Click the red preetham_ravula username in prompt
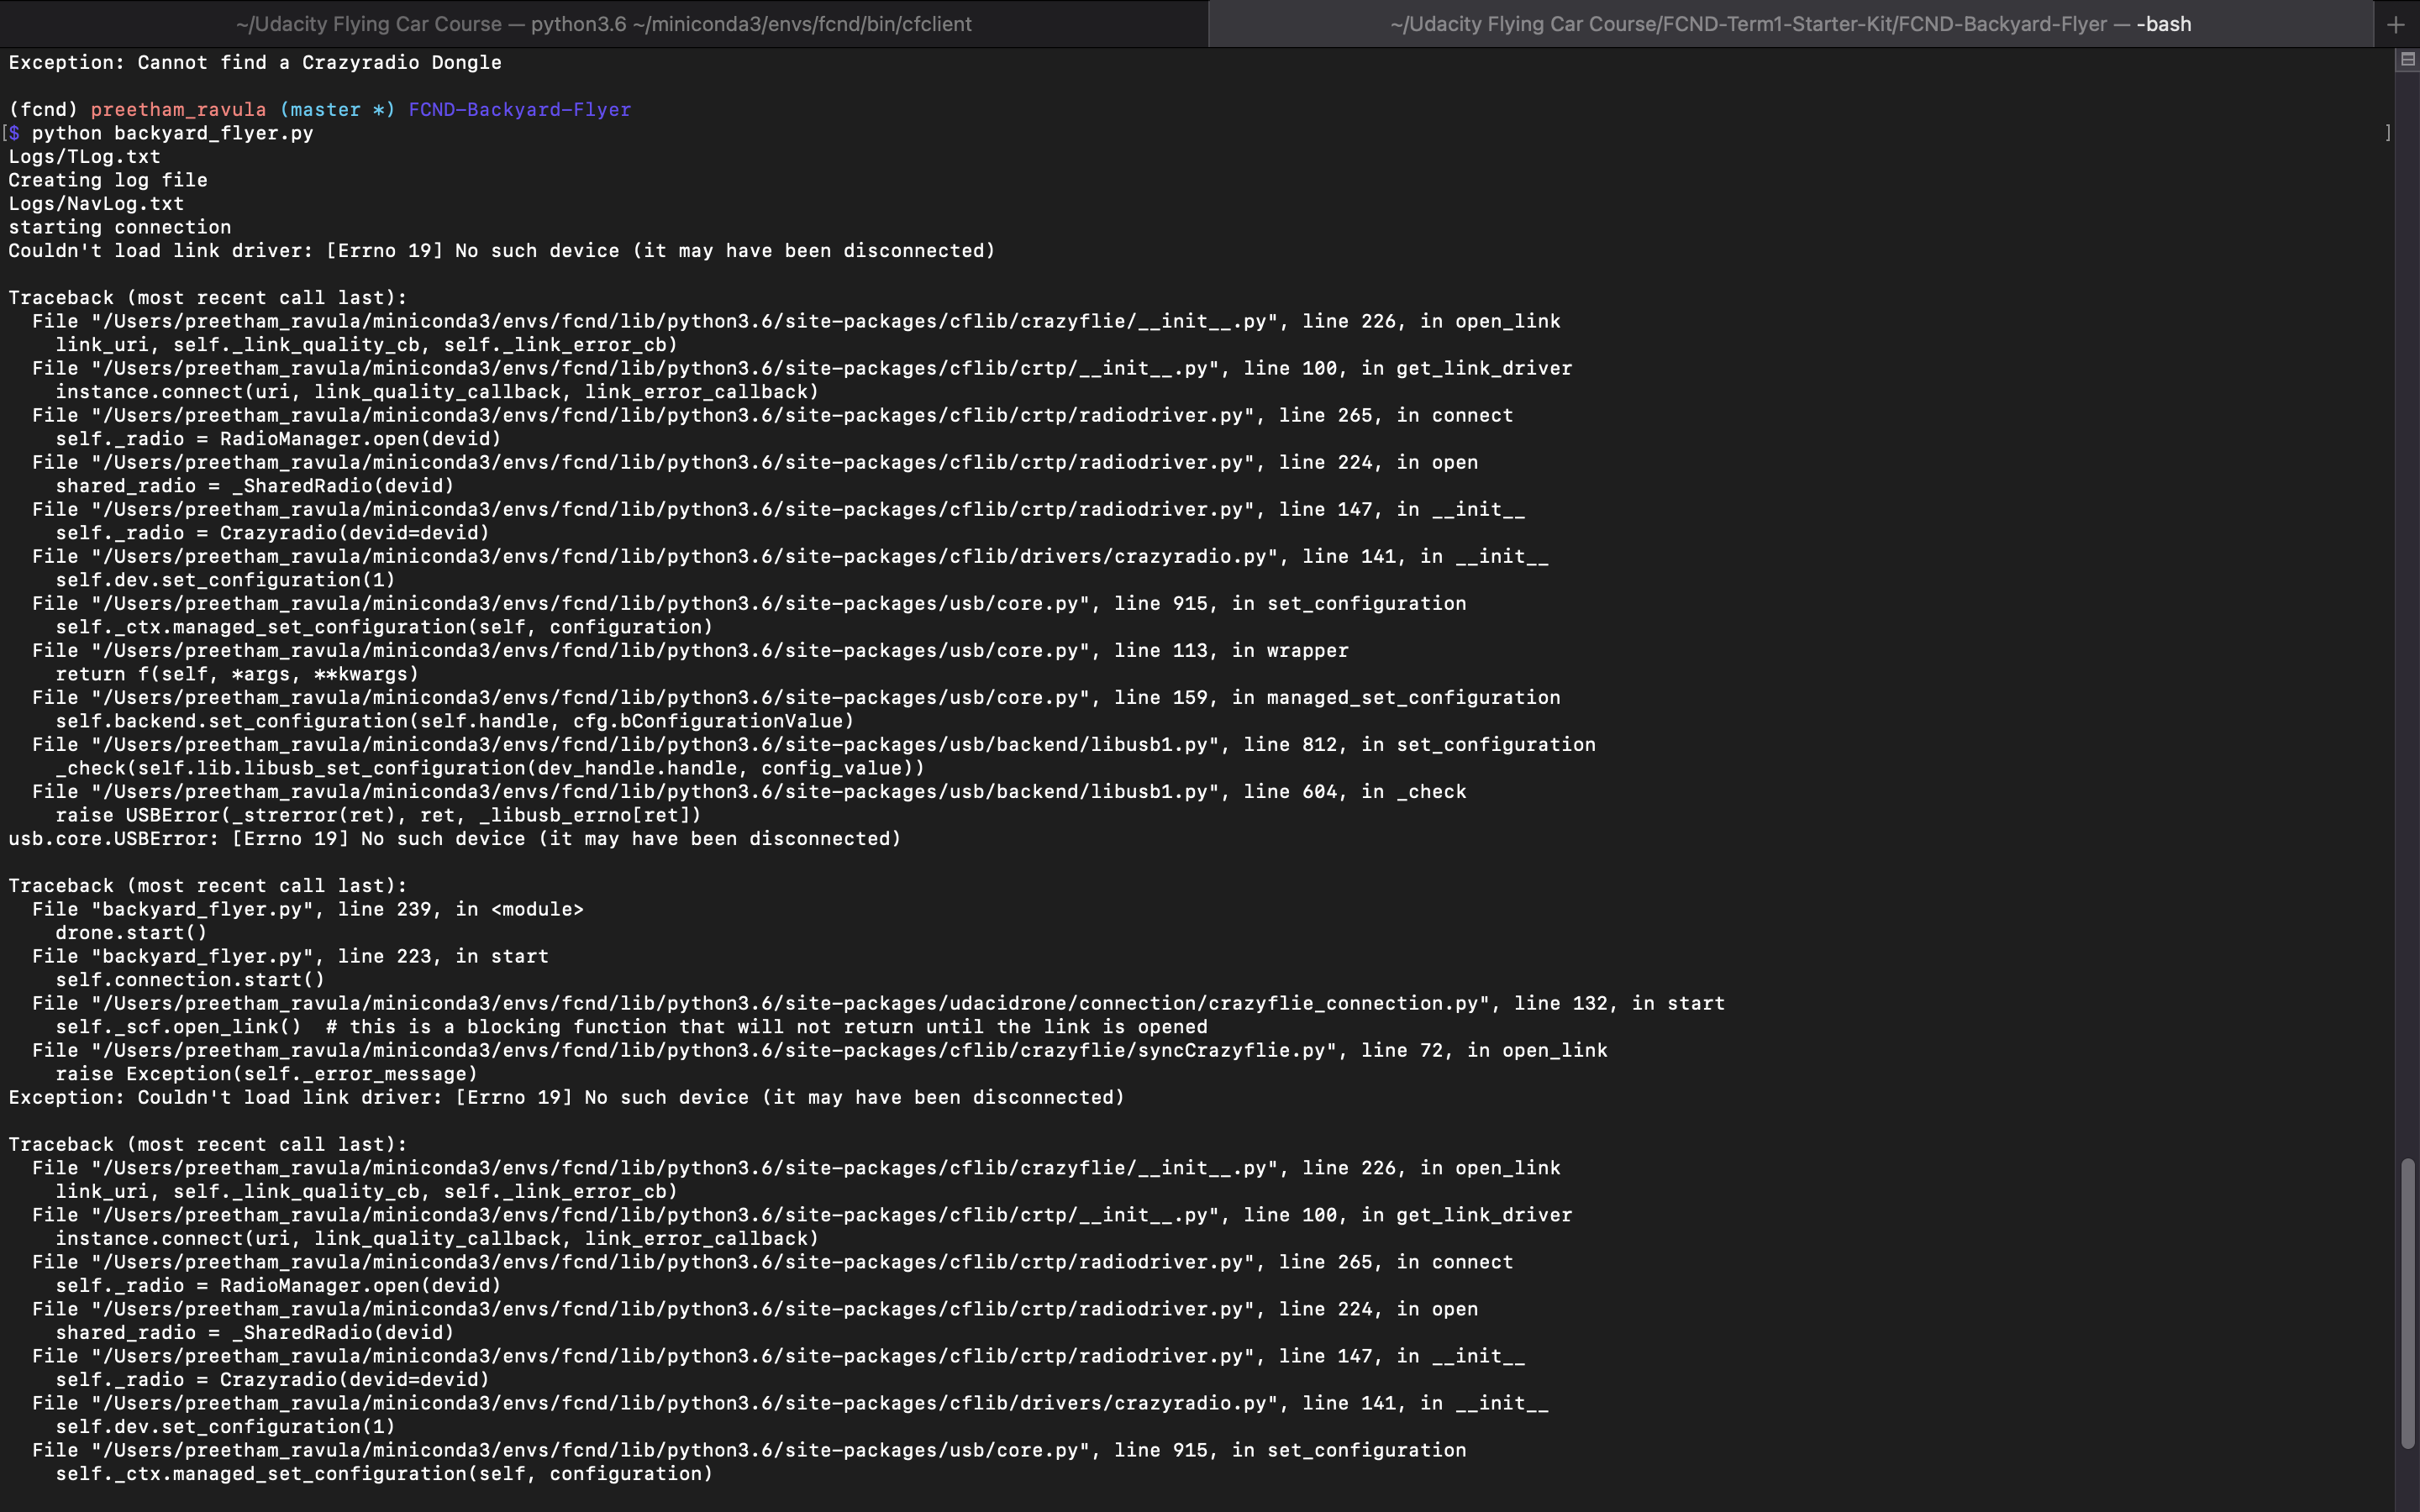The image size is (2420, 1512). [x=178, y=109]
